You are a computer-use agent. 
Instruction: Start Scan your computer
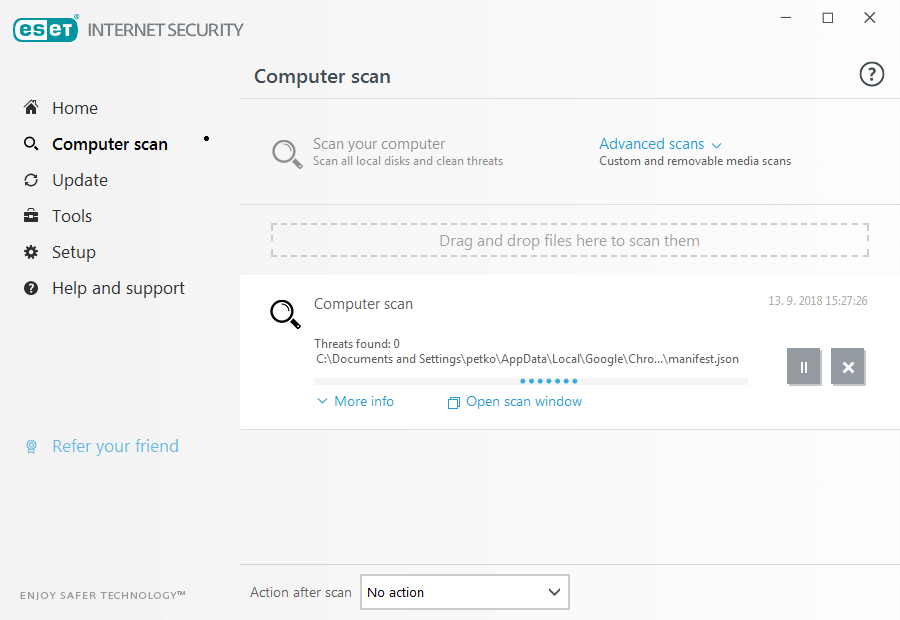coord(379,144)
